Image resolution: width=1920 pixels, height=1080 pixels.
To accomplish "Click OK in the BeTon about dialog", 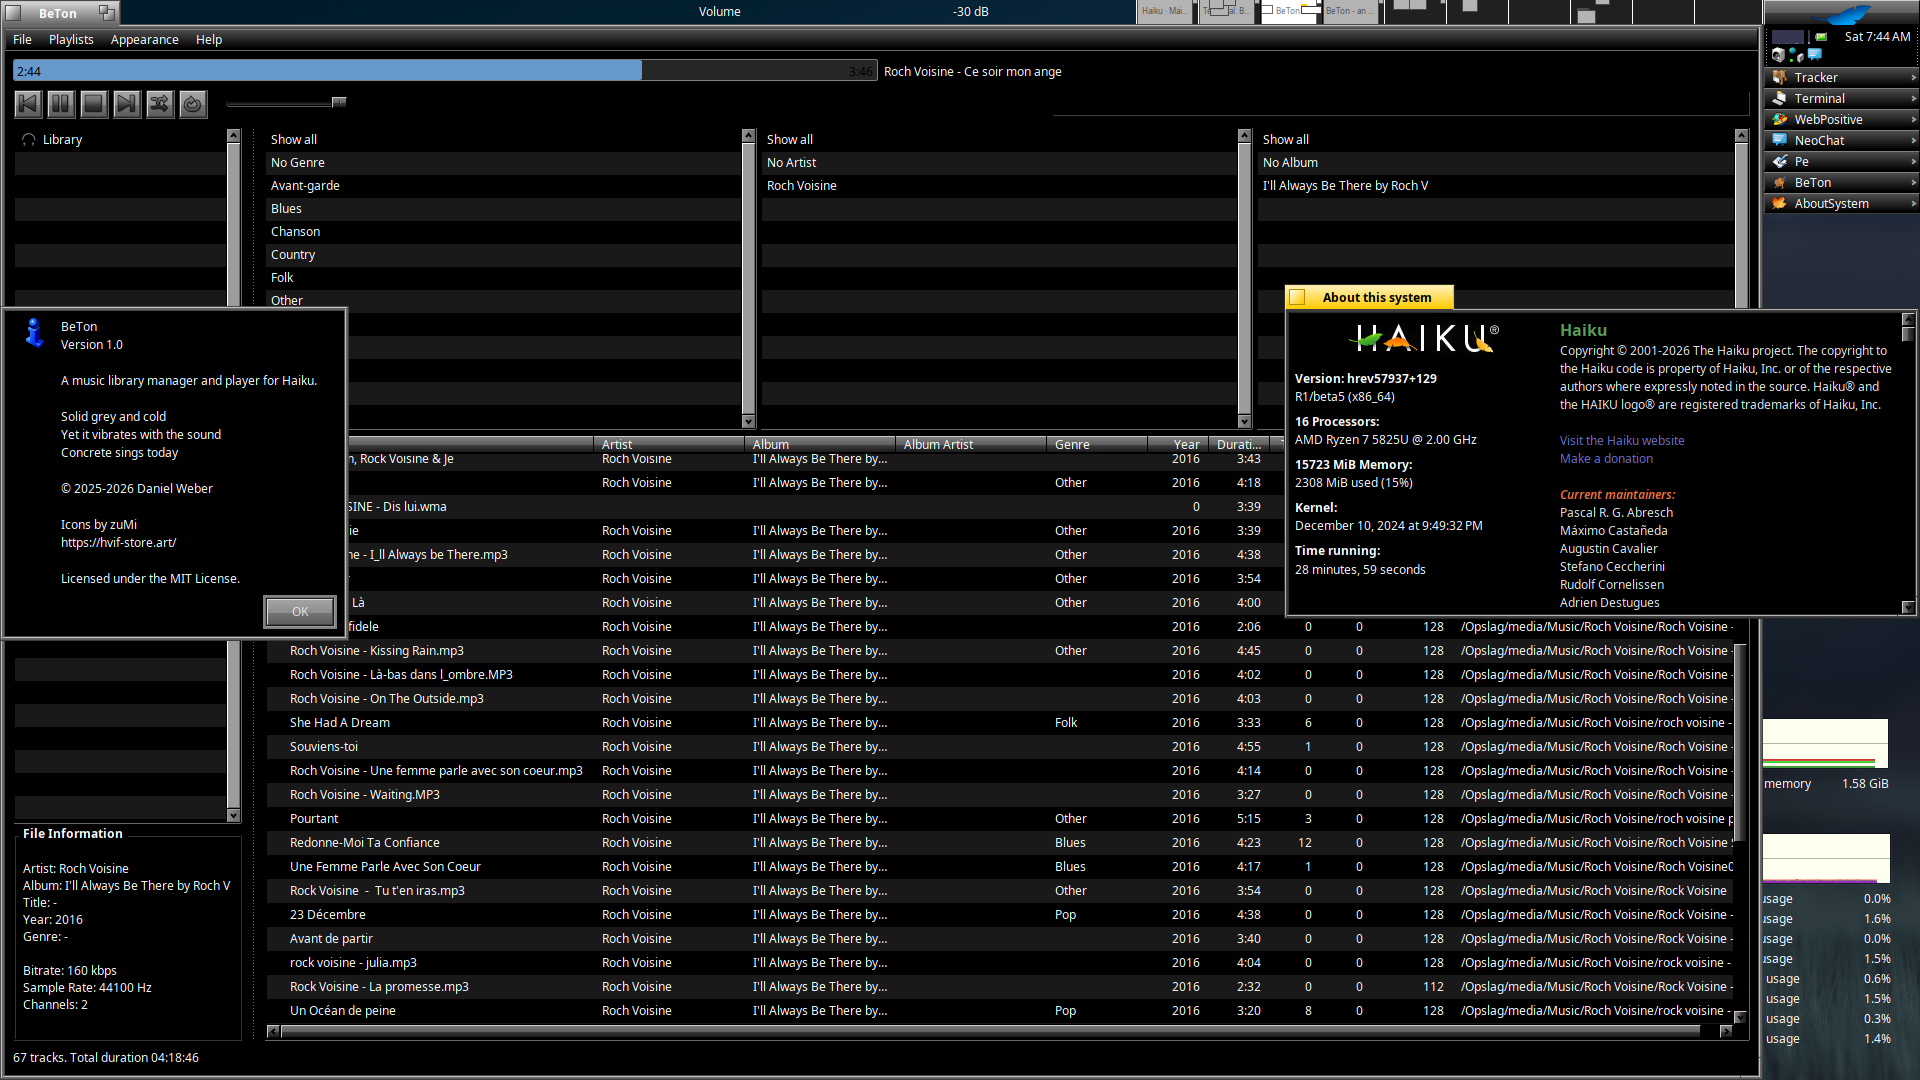I will [300, 611].
